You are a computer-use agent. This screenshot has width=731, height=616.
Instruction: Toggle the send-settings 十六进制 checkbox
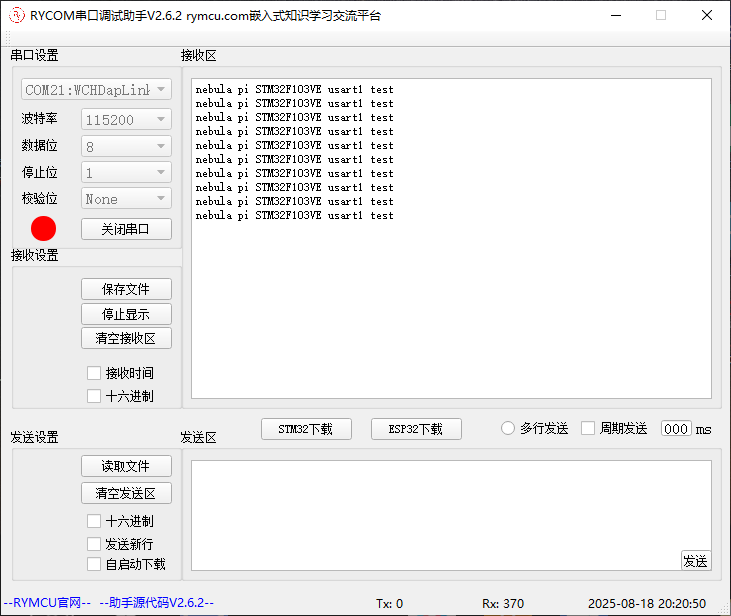coord(94,521)
